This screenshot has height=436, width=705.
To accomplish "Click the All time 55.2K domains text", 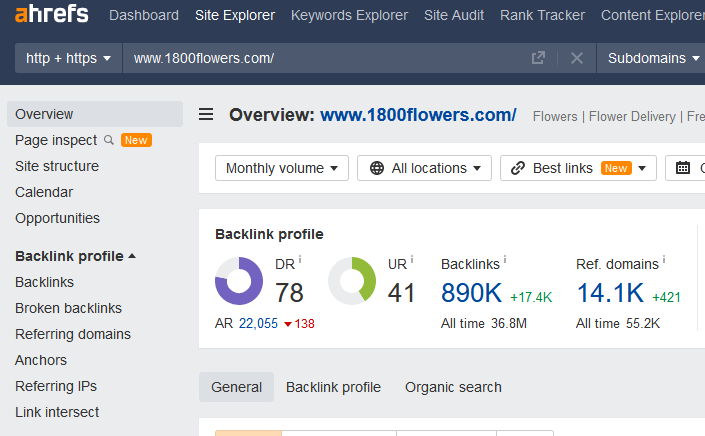I will (618, 324).
